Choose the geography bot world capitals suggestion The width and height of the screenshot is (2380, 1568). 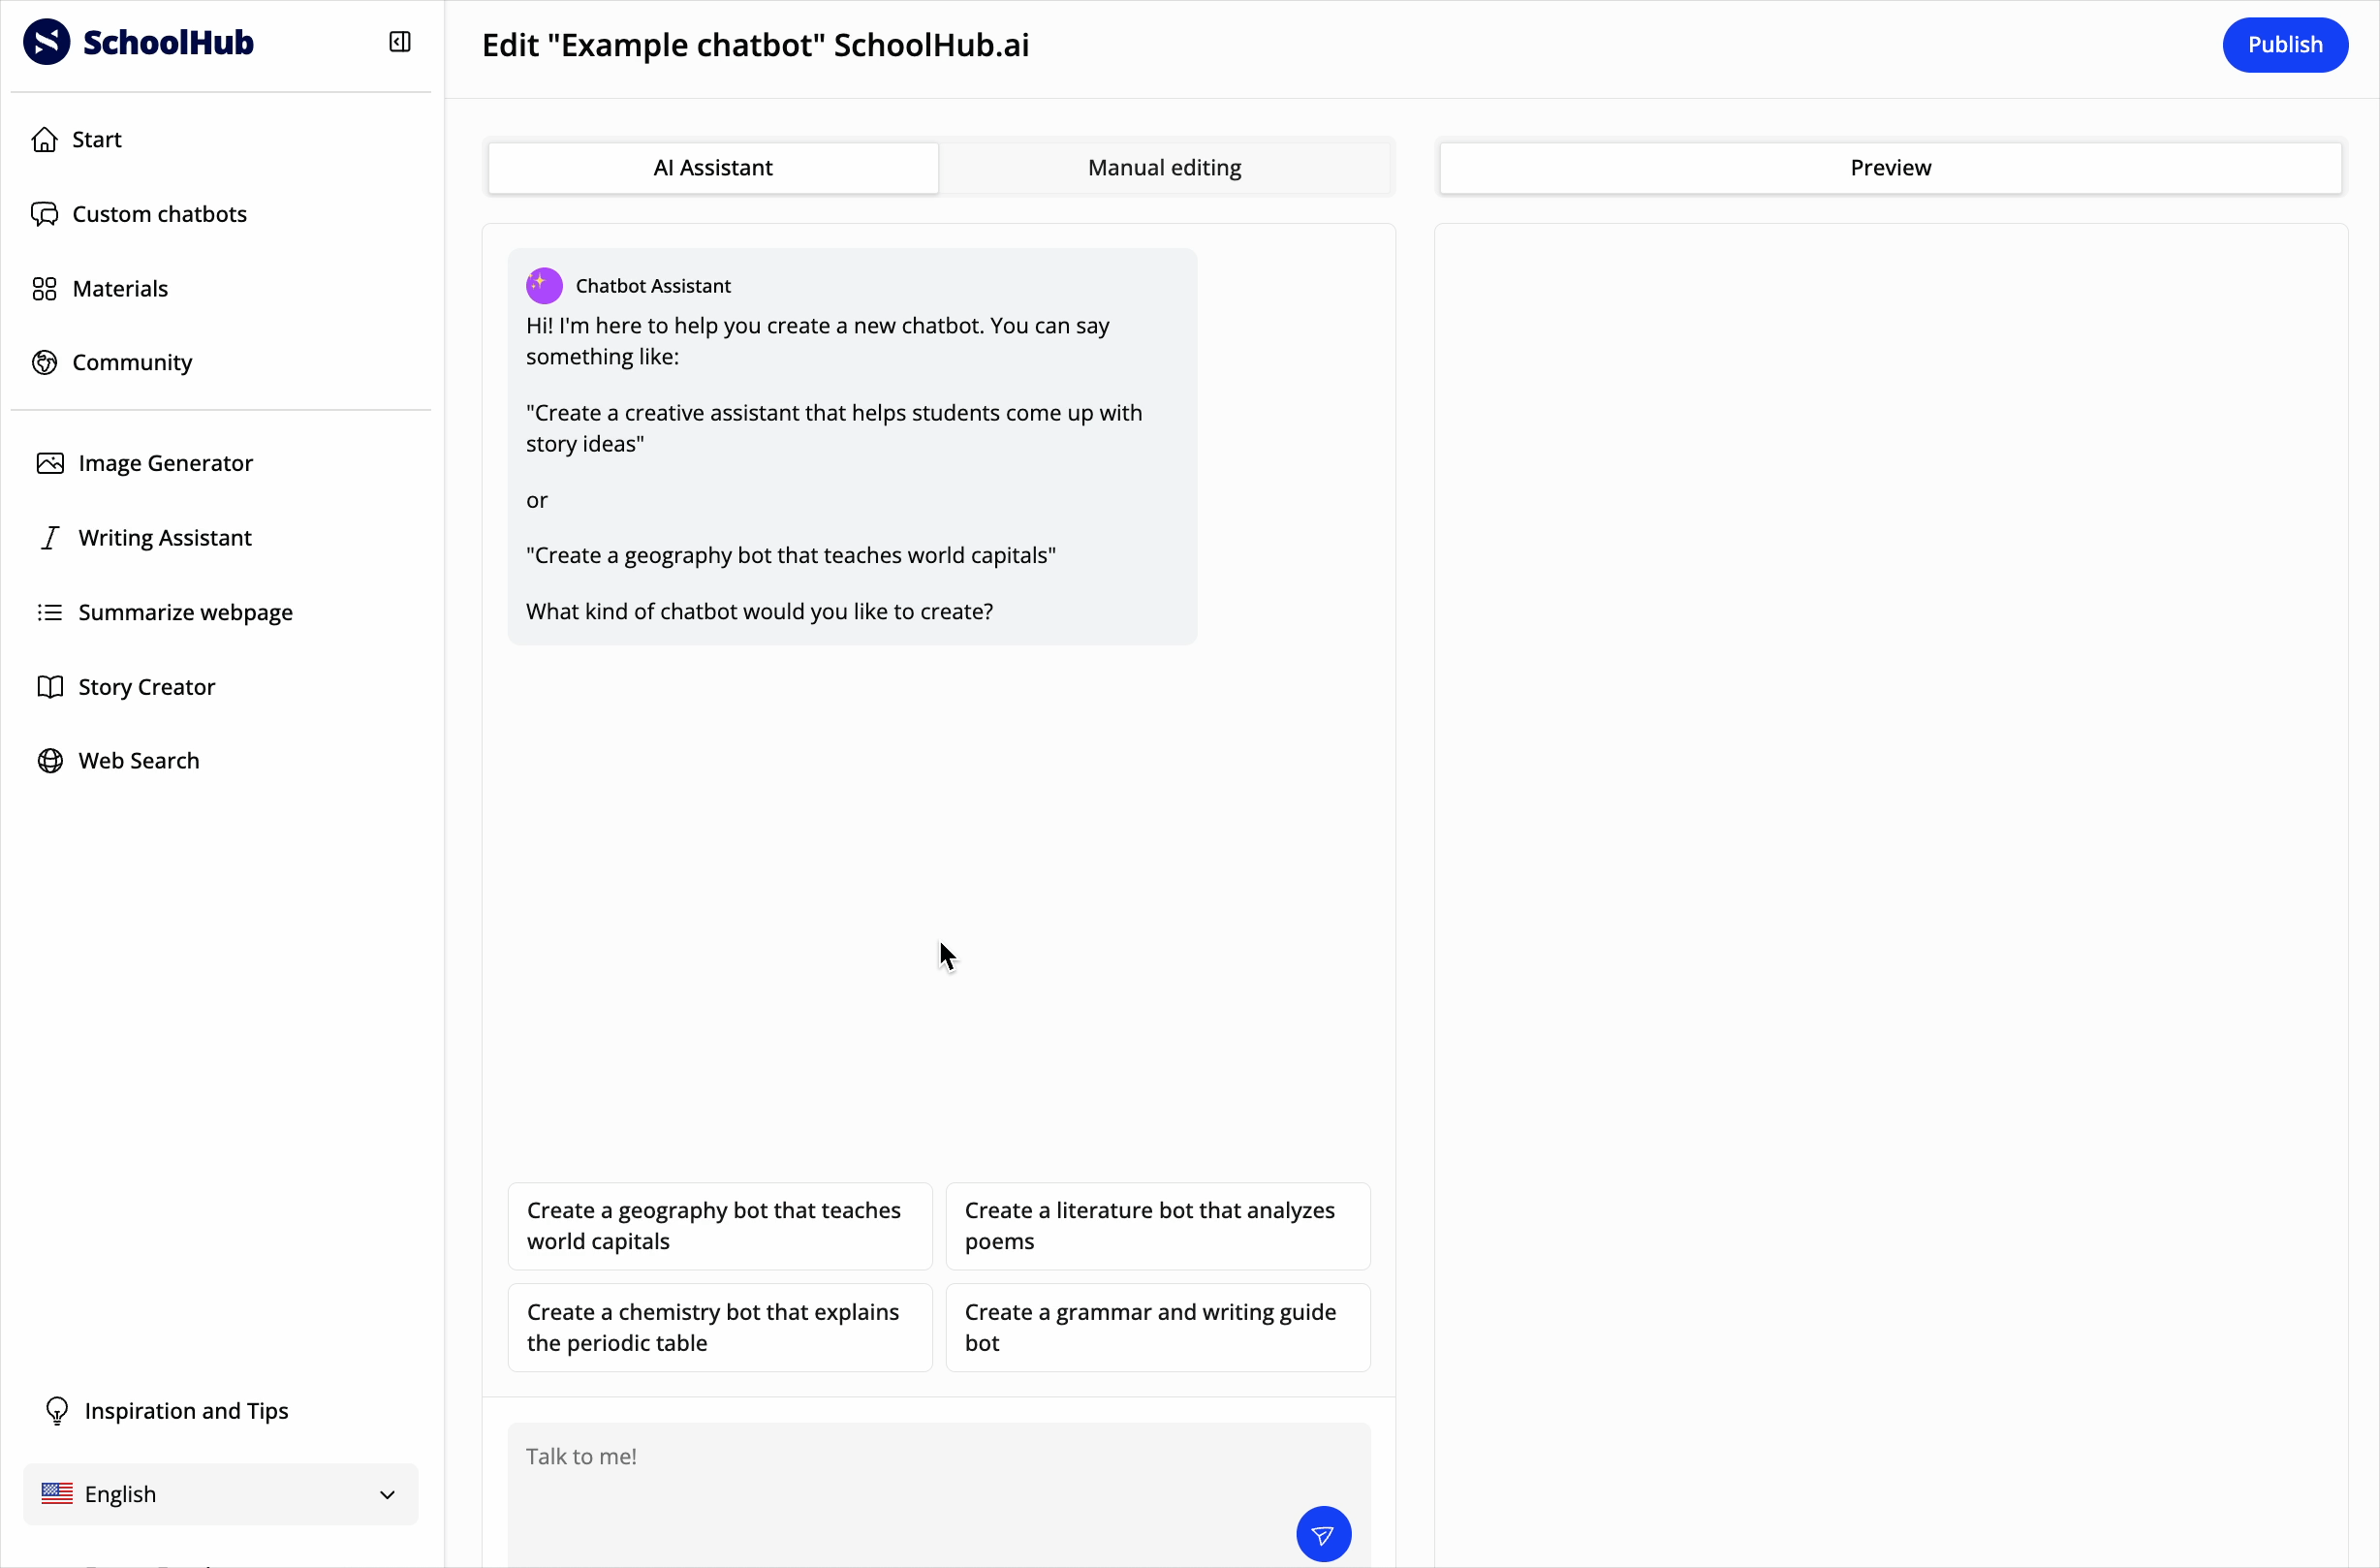(x=719, y=1226)
